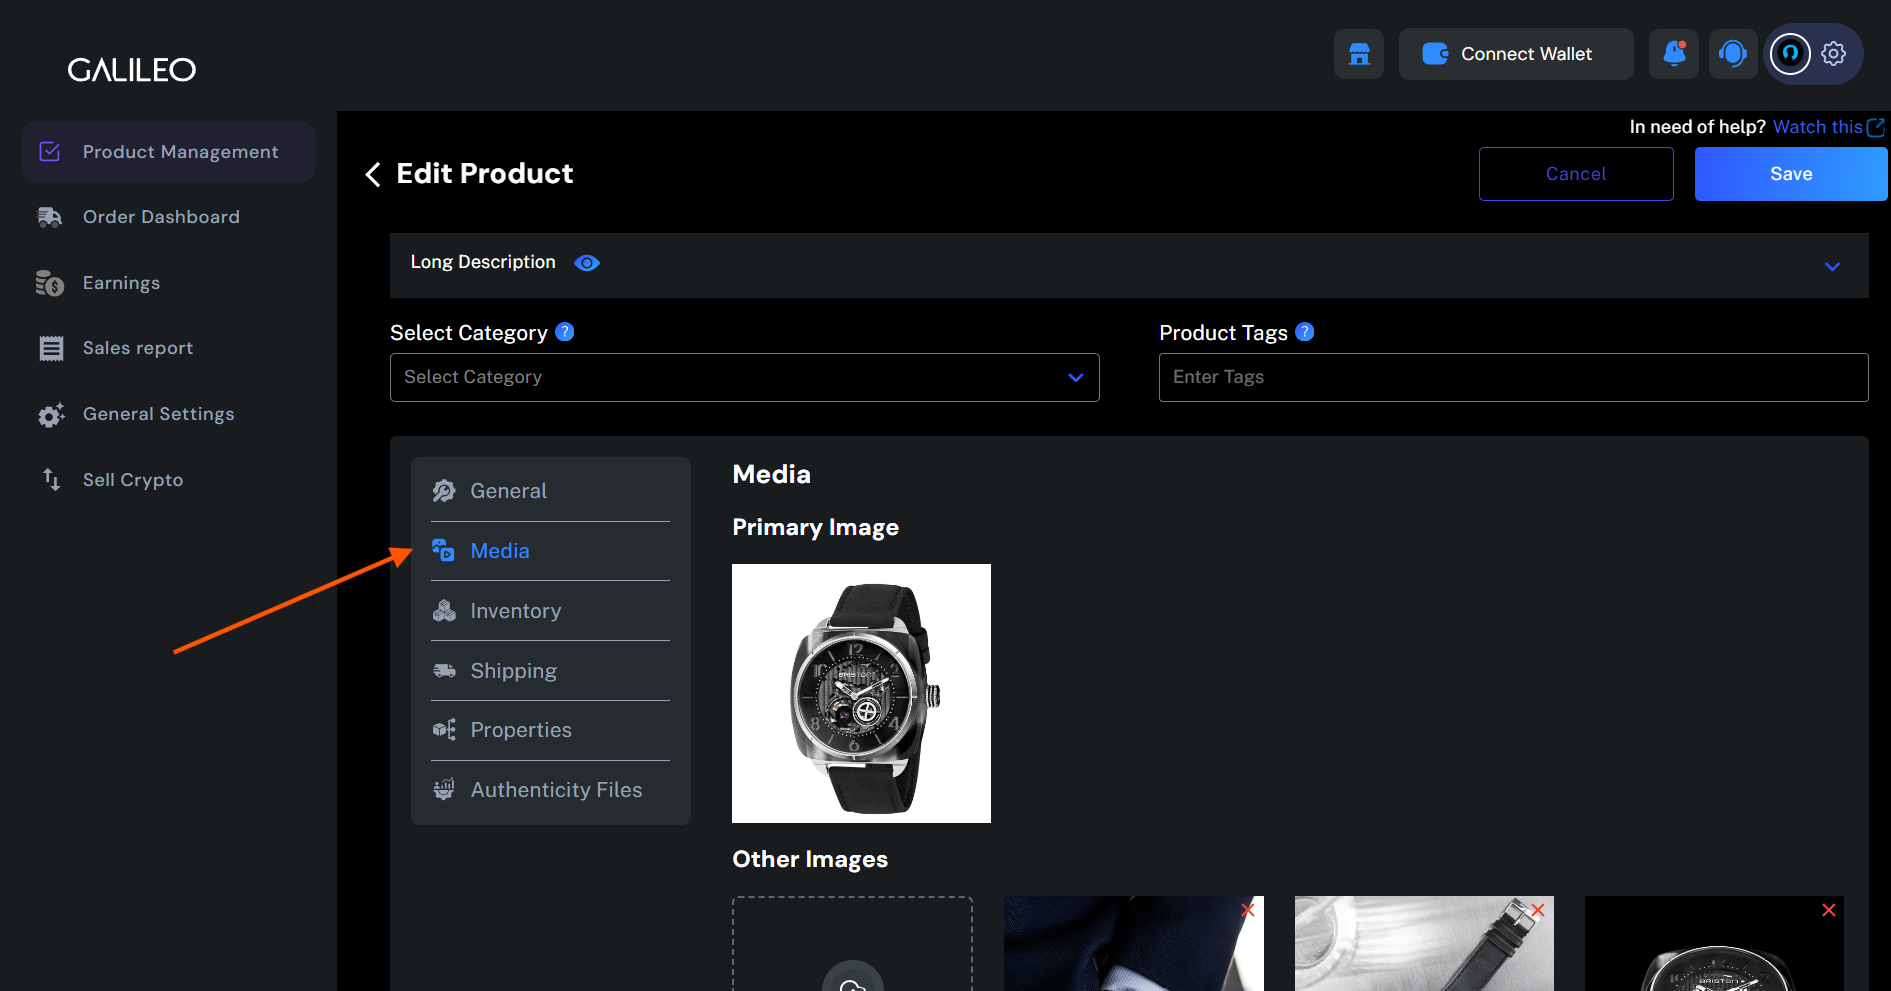Switch to the Properties tab
This screenshot has width=1891, height=991.
point(550,730)
